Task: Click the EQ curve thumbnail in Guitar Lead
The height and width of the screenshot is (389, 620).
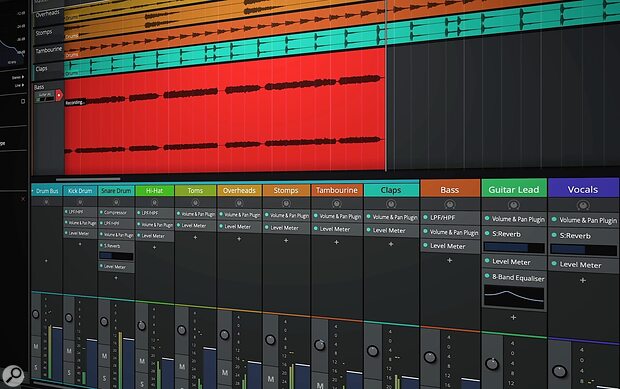Action: coord(514,296)
